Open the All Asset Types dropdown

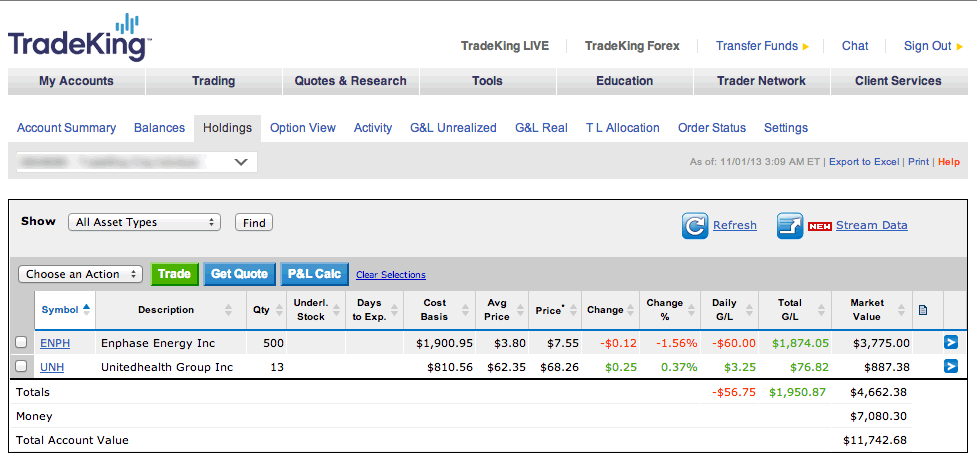(x=144, y=222)
